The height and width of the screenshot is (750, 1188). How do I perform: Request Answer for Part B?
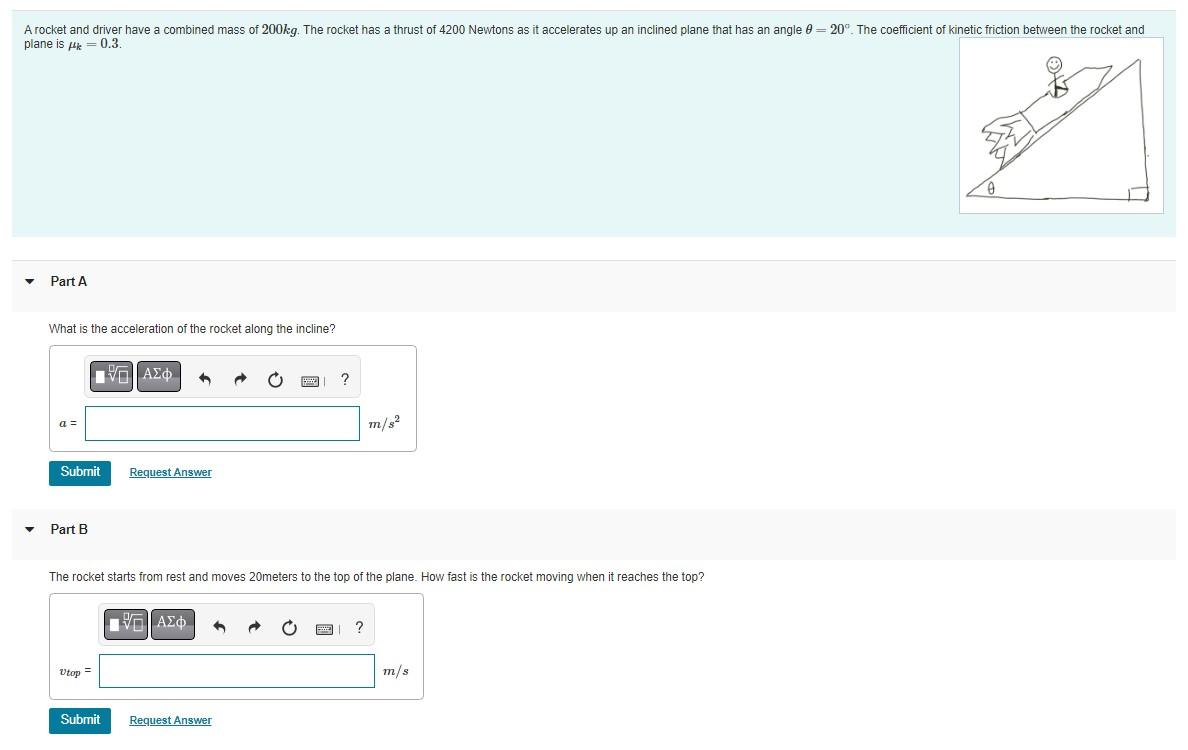[x=170, y=720]
